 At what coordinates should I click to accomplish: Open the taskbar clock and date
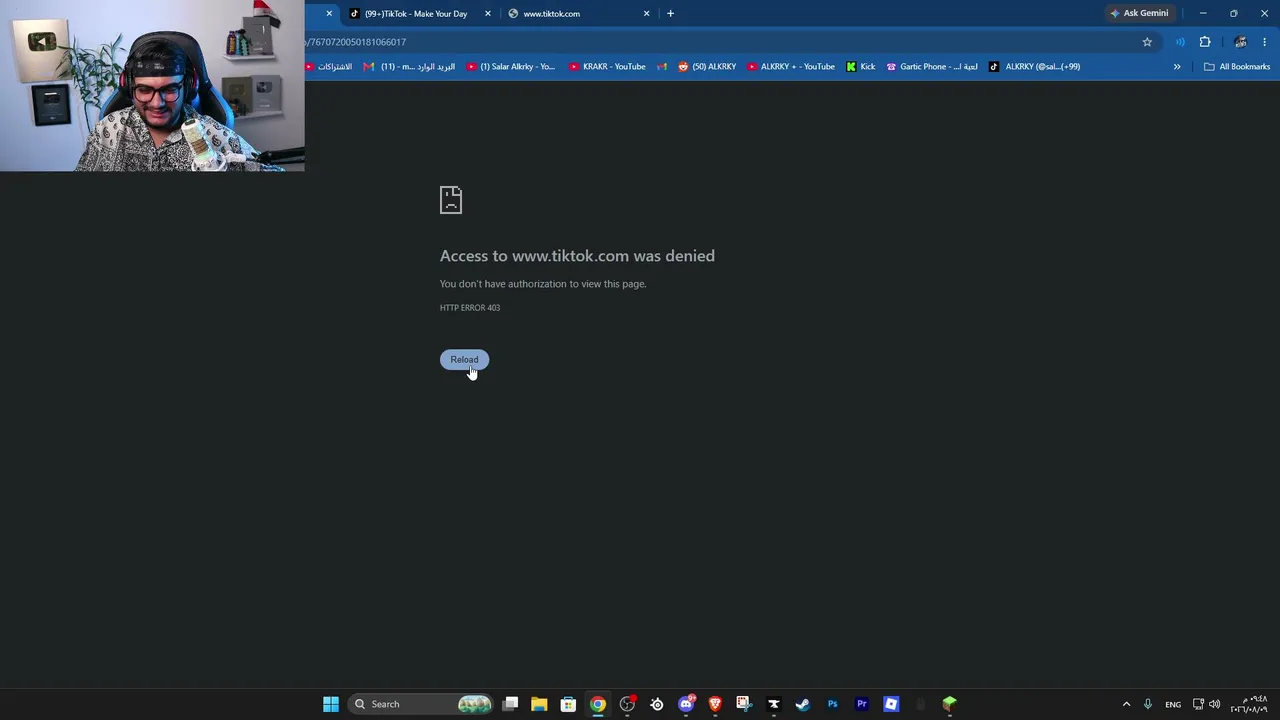(x=1249, y=704)
